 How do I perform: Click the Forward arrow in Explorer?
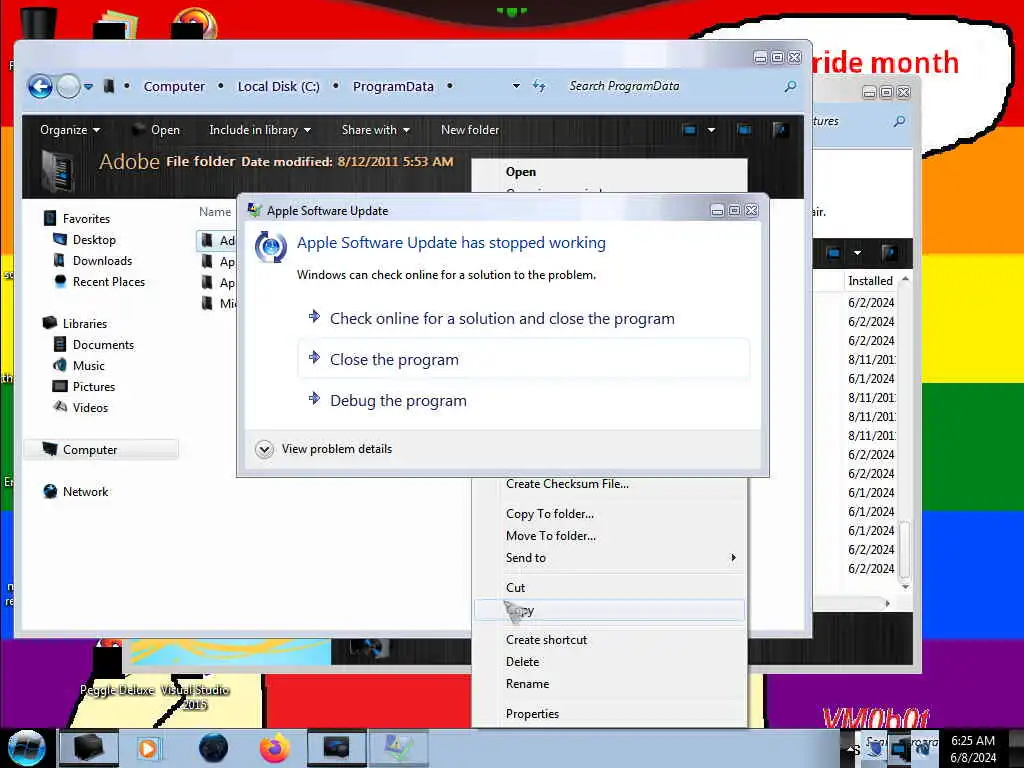tap(68, 86)
